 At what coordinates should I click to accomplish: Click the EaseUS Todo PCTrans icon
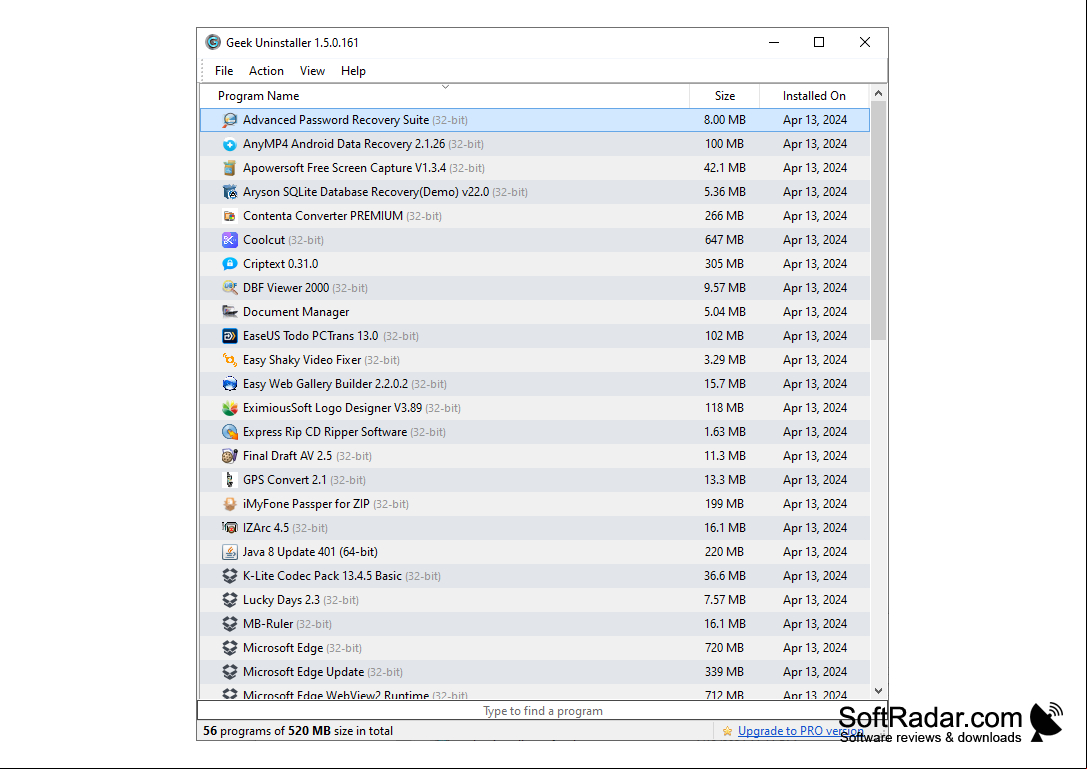coord(229,336)
